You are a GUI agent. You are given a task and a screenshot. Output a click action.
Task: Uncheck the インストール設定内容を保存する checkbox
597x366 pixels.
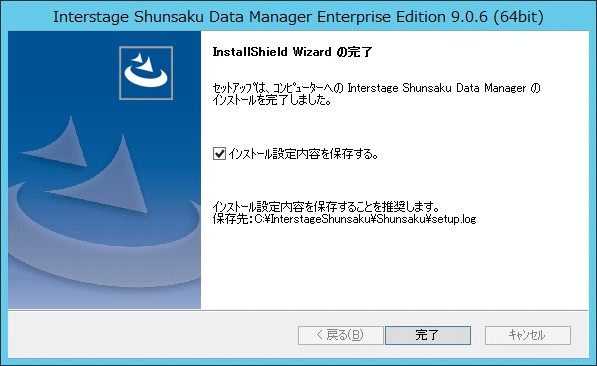tap(219, 154)
